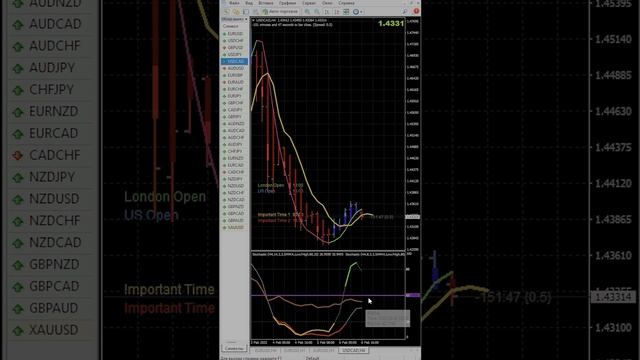Click the Important Time 1 label on small chart

click(274, 215)
